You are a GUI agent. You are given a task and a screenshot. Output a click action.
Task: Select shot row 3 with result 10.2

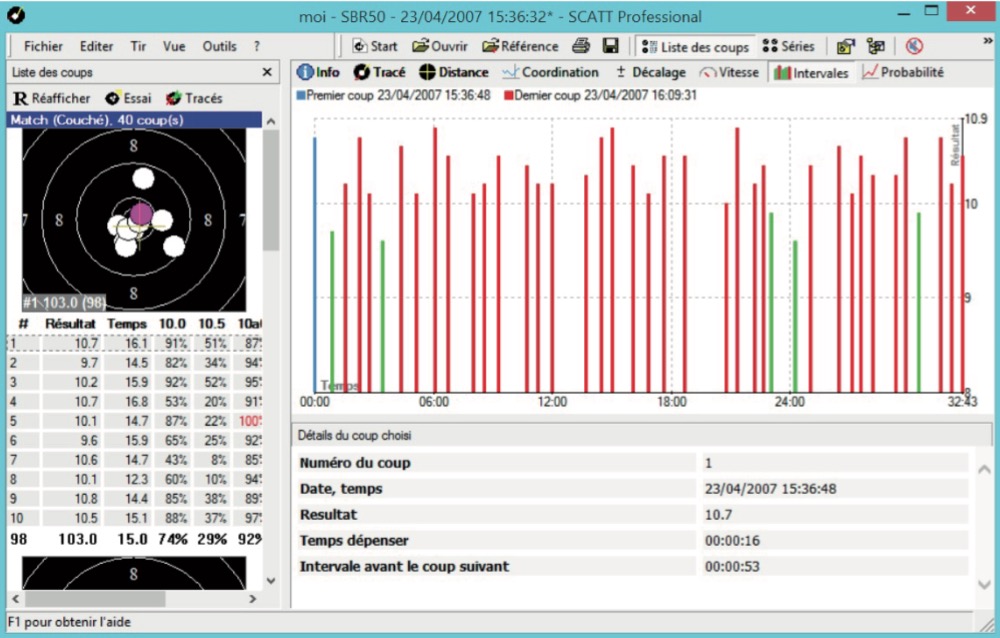click(x=135, y=382)
